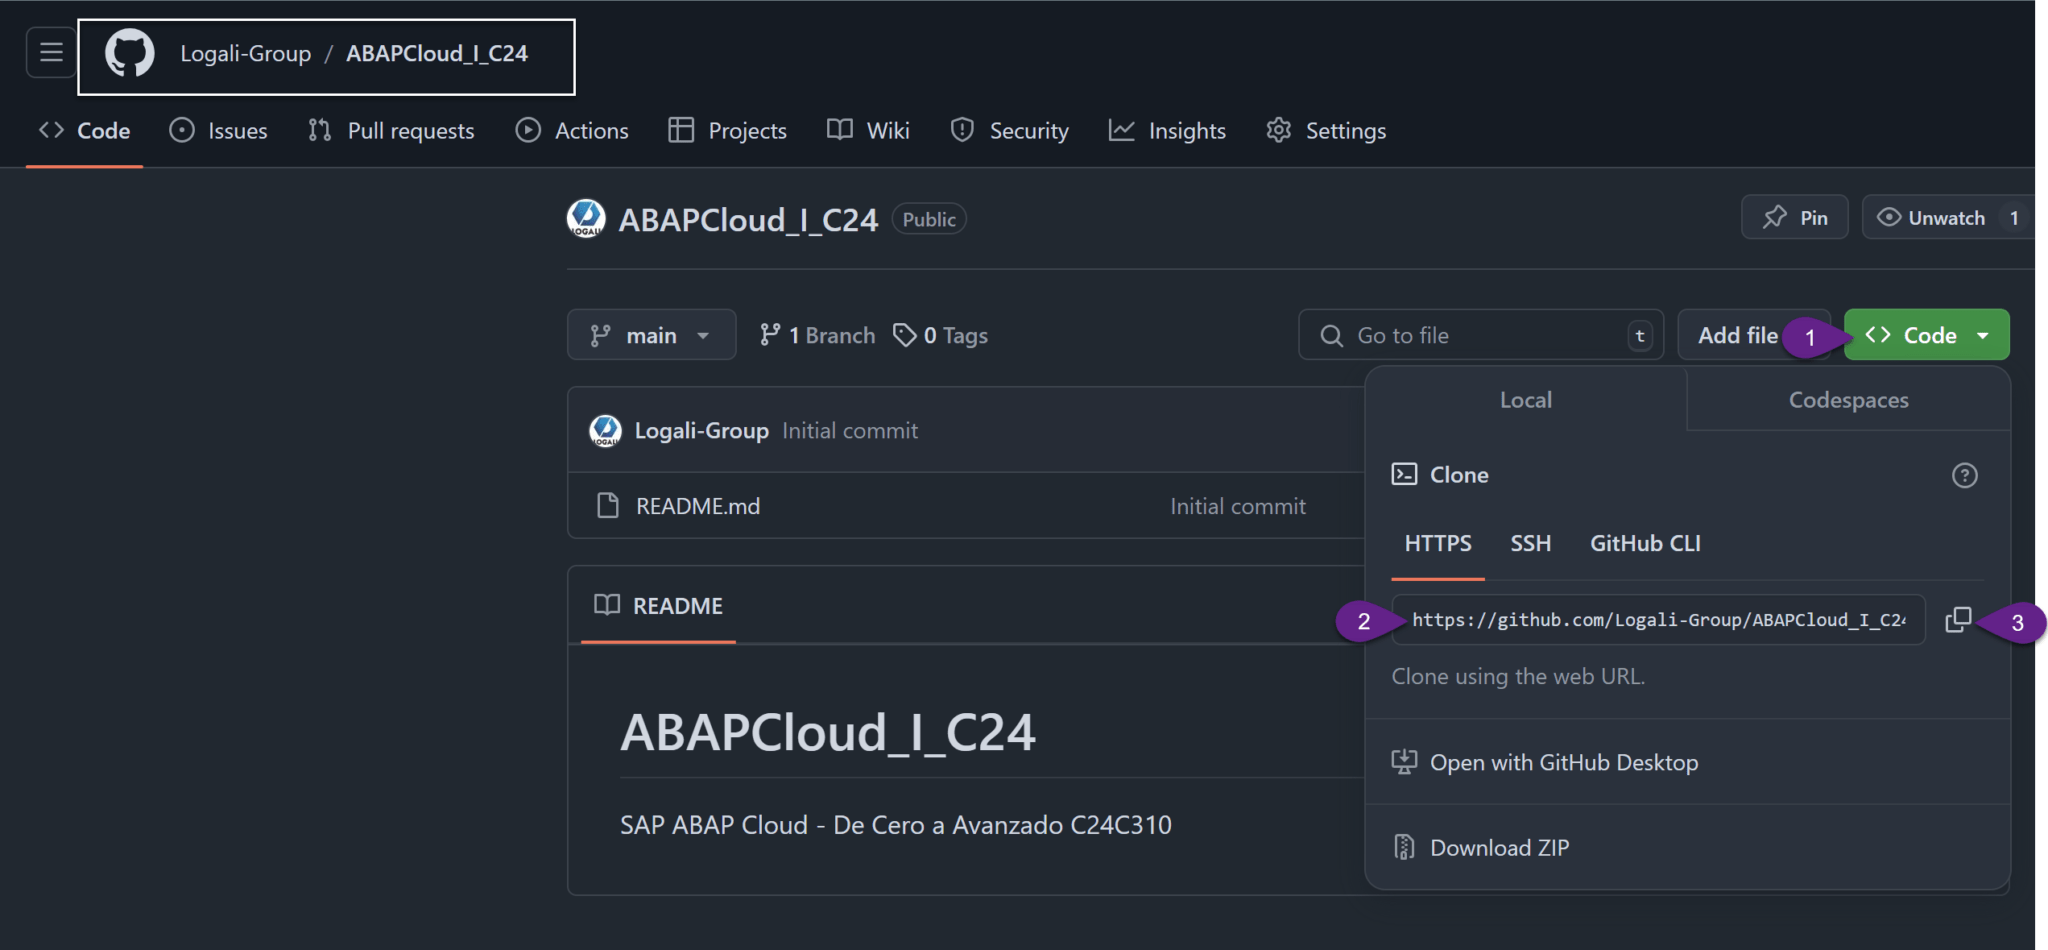The height and width of the screenshot is (950, 2048).
Task: Expand the main branch selector
Action: [x=651, y=334]
